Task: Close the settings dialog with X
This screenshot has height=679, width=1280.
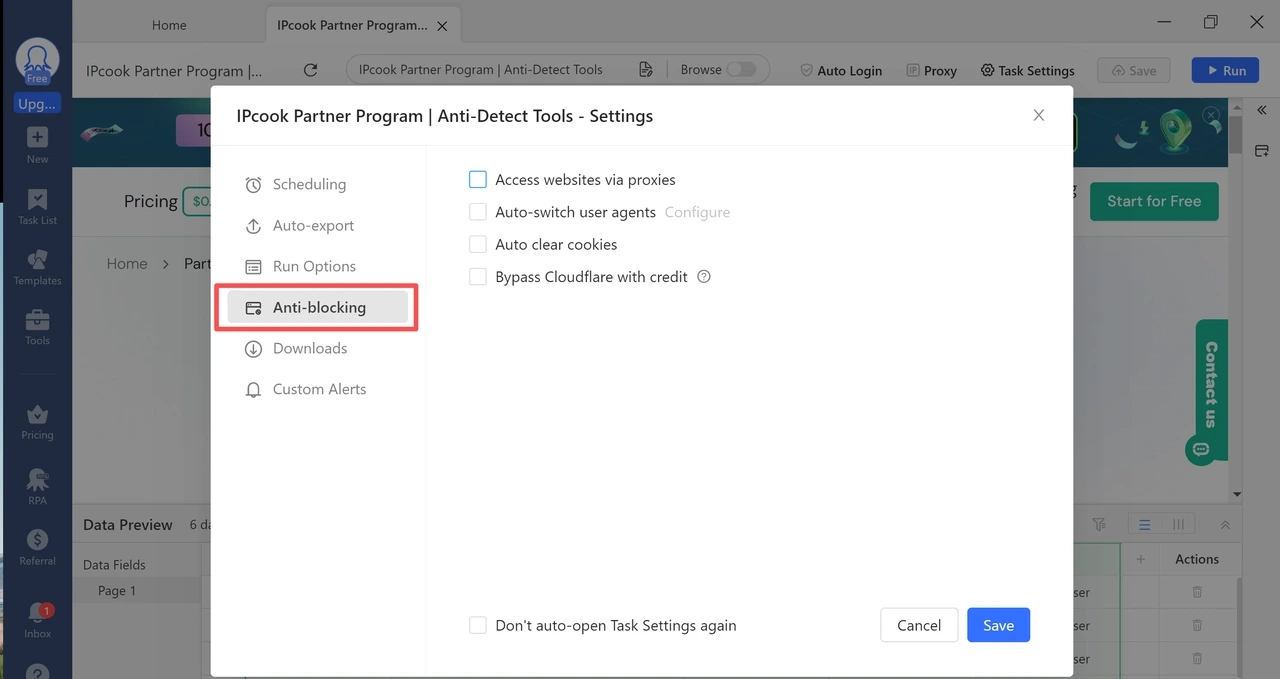Action: (x=1038, y=115)
